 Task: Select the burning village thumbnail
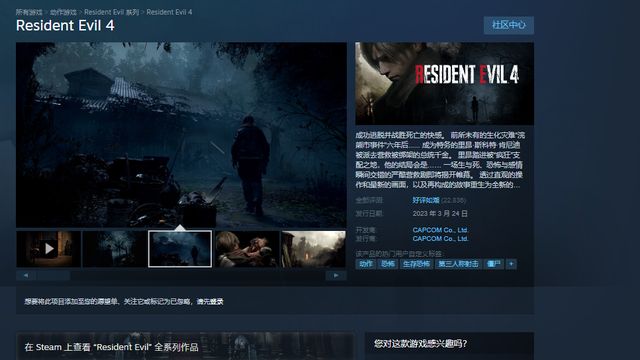(313, 249)
